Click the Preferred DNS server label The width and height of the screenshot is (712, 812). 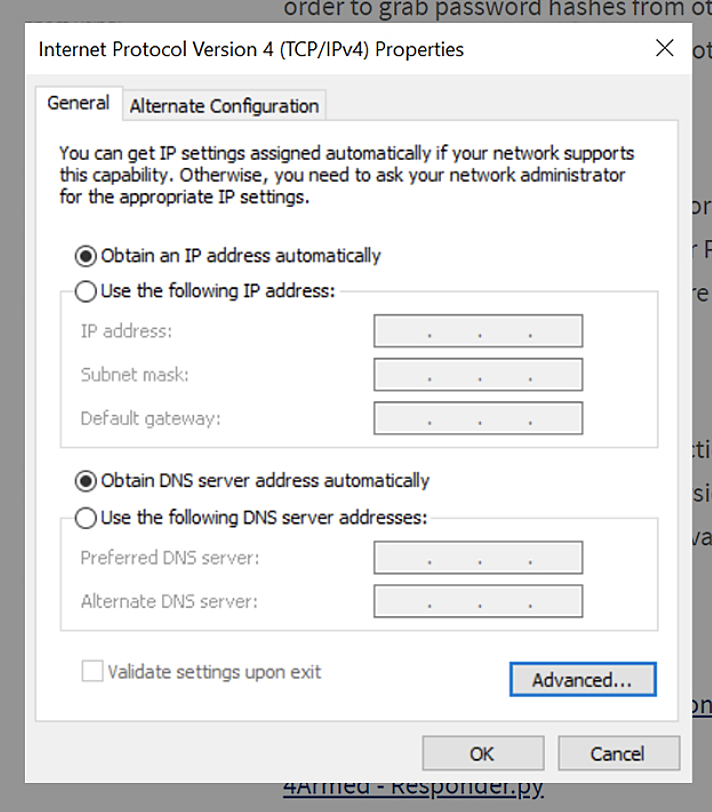169,558
